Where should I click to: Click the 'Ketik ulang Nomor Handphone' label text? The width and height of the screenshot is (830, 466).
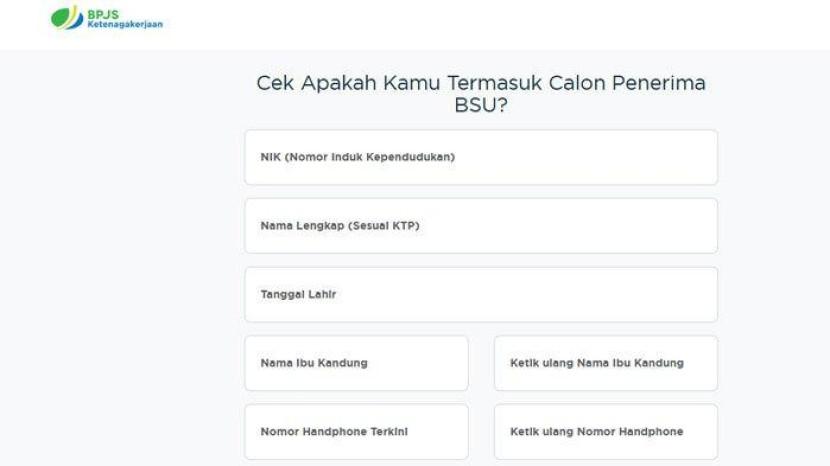pyautogui.click(x=597, y=432)
